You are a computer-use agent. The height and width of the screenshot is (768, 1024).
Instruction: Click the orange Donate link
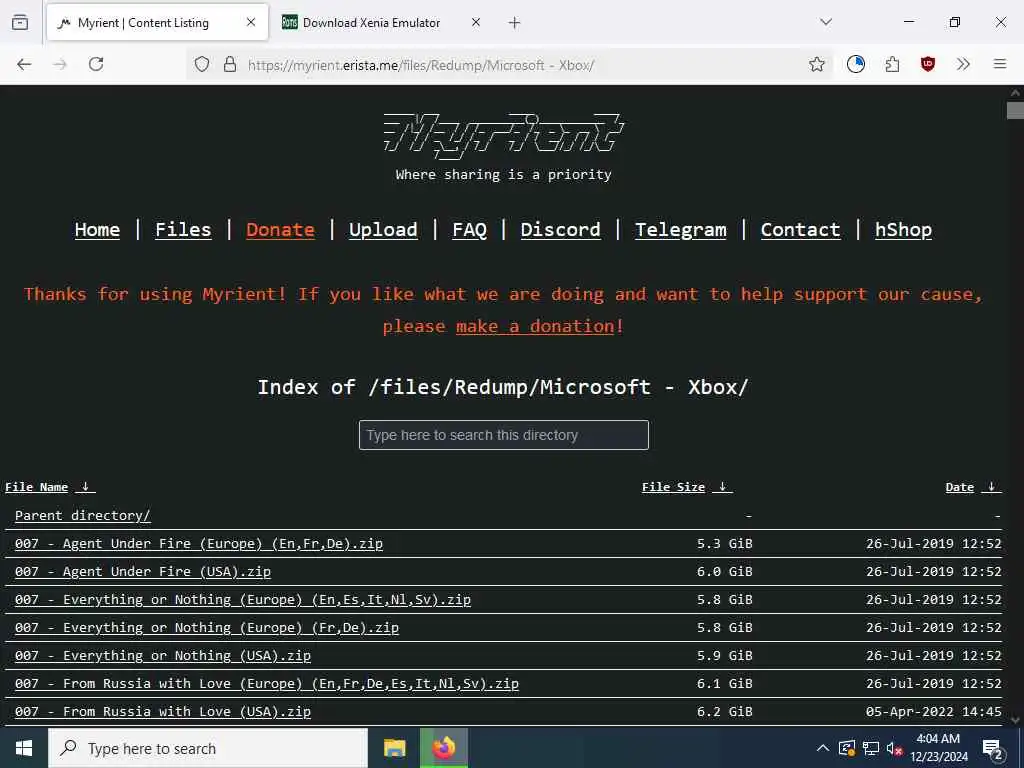pos(280,230)
